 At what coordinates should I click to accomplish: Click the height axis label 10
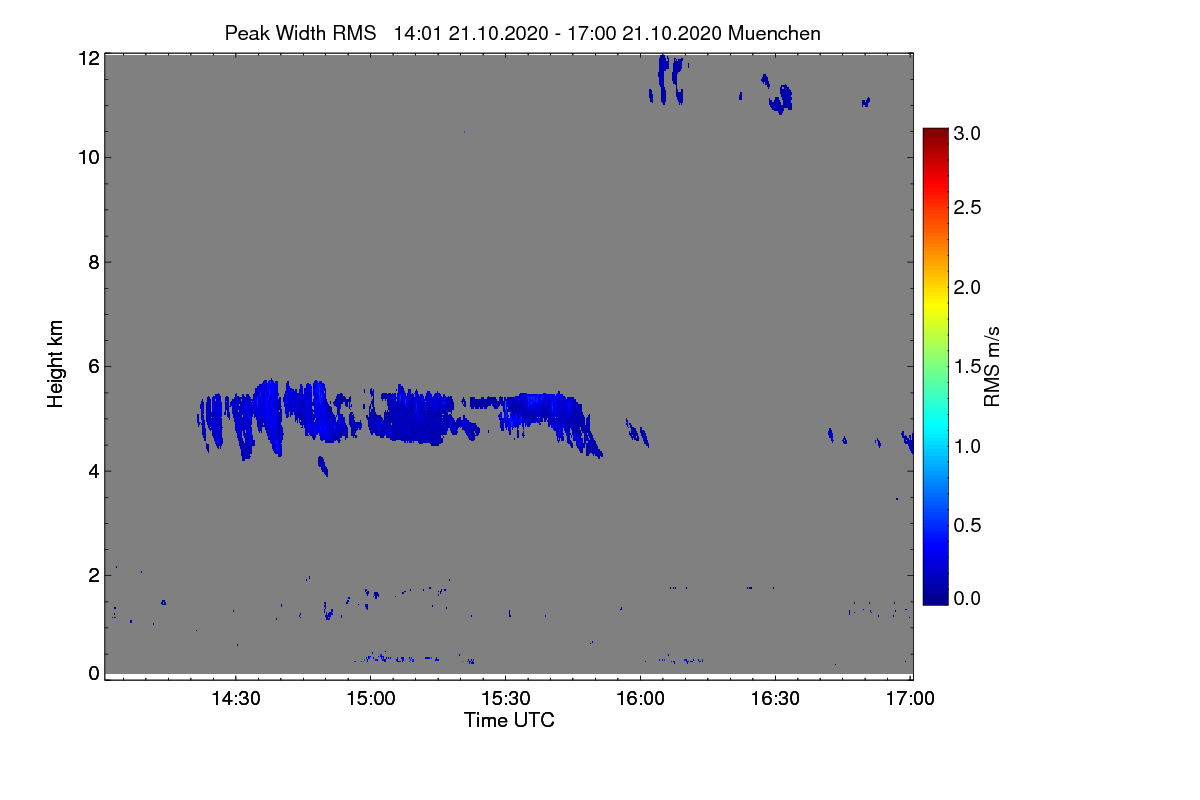pos(88,157)
